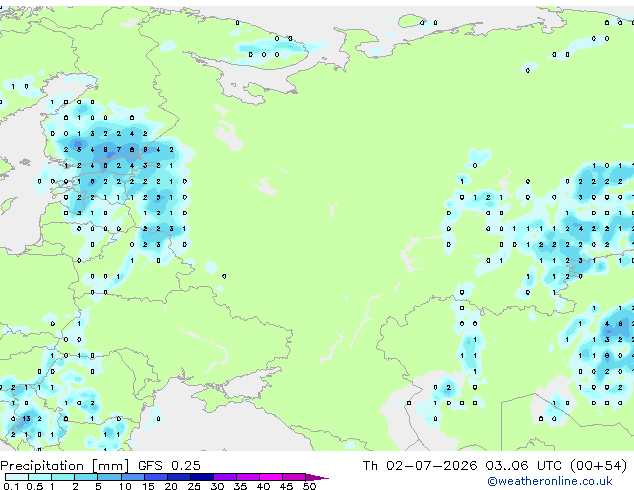Viewport: 634px width, 490px height.
Task: Click the '40' legend scale label
Action: tap(263, 486)
